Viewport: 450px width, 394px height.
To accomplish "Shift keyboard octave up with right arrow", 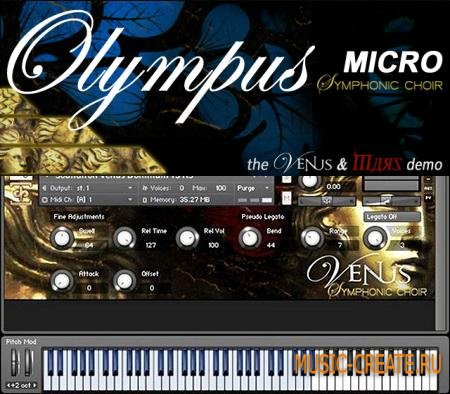I will [35, 385].
